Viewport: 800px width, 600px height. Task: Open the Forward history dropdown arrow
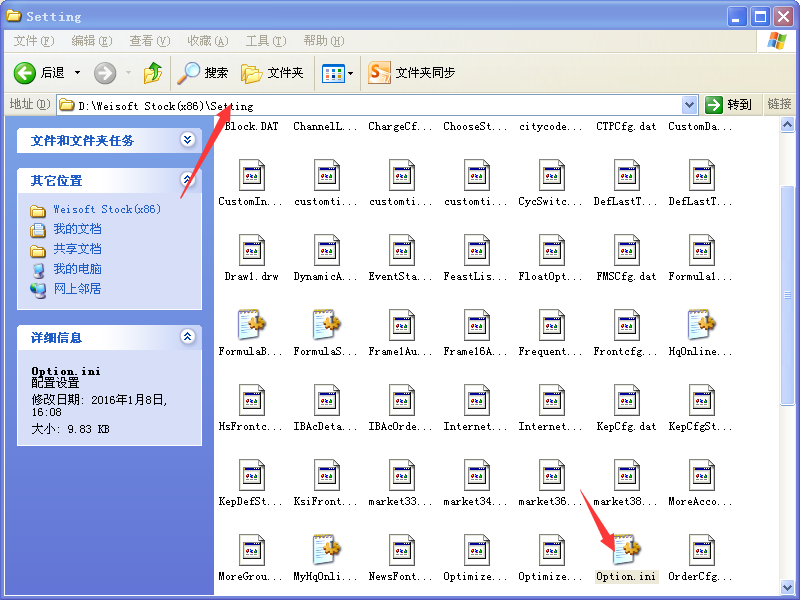click(x=128, y=73)
